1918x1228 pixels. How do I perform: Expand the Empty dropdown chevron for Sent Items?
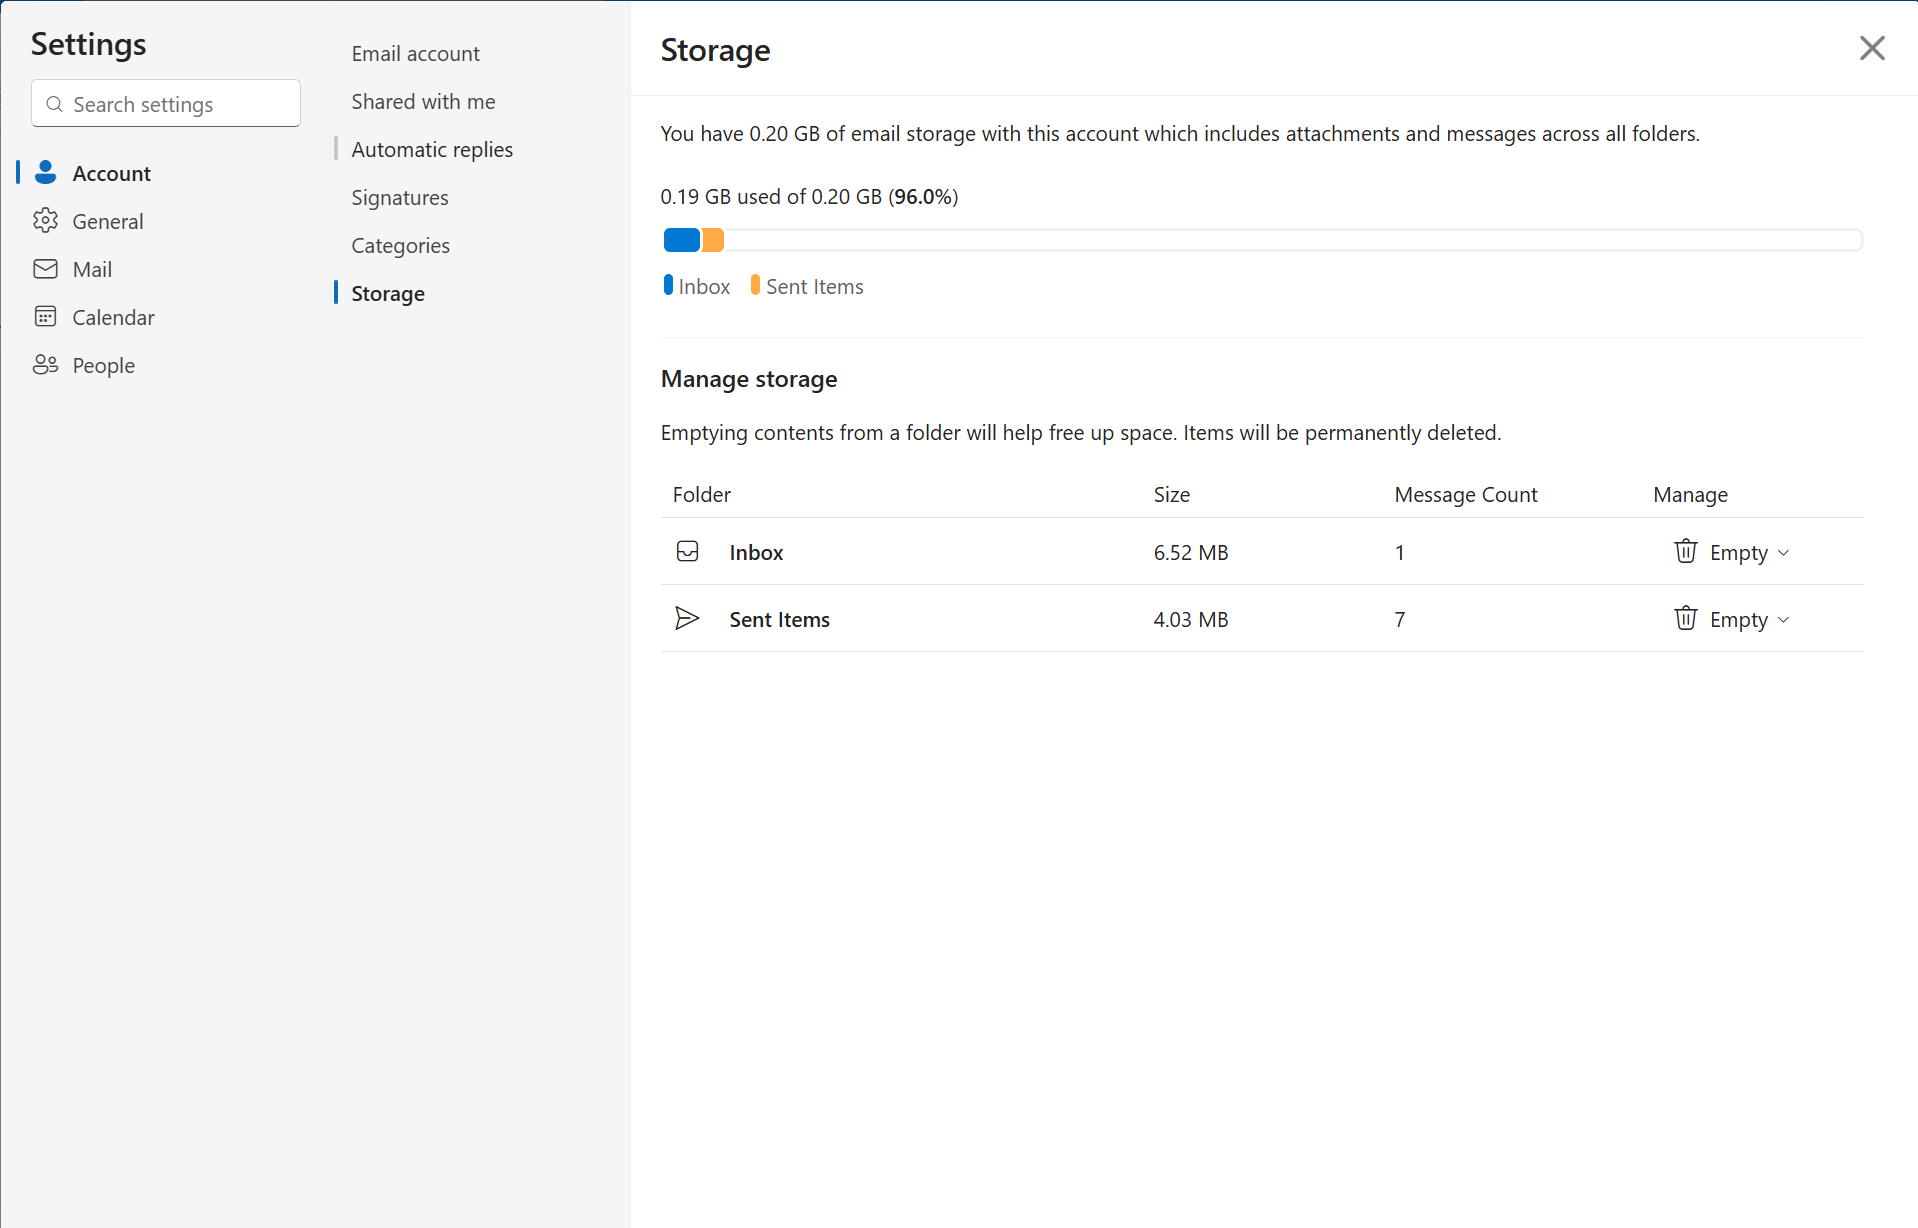[1783, 620]
